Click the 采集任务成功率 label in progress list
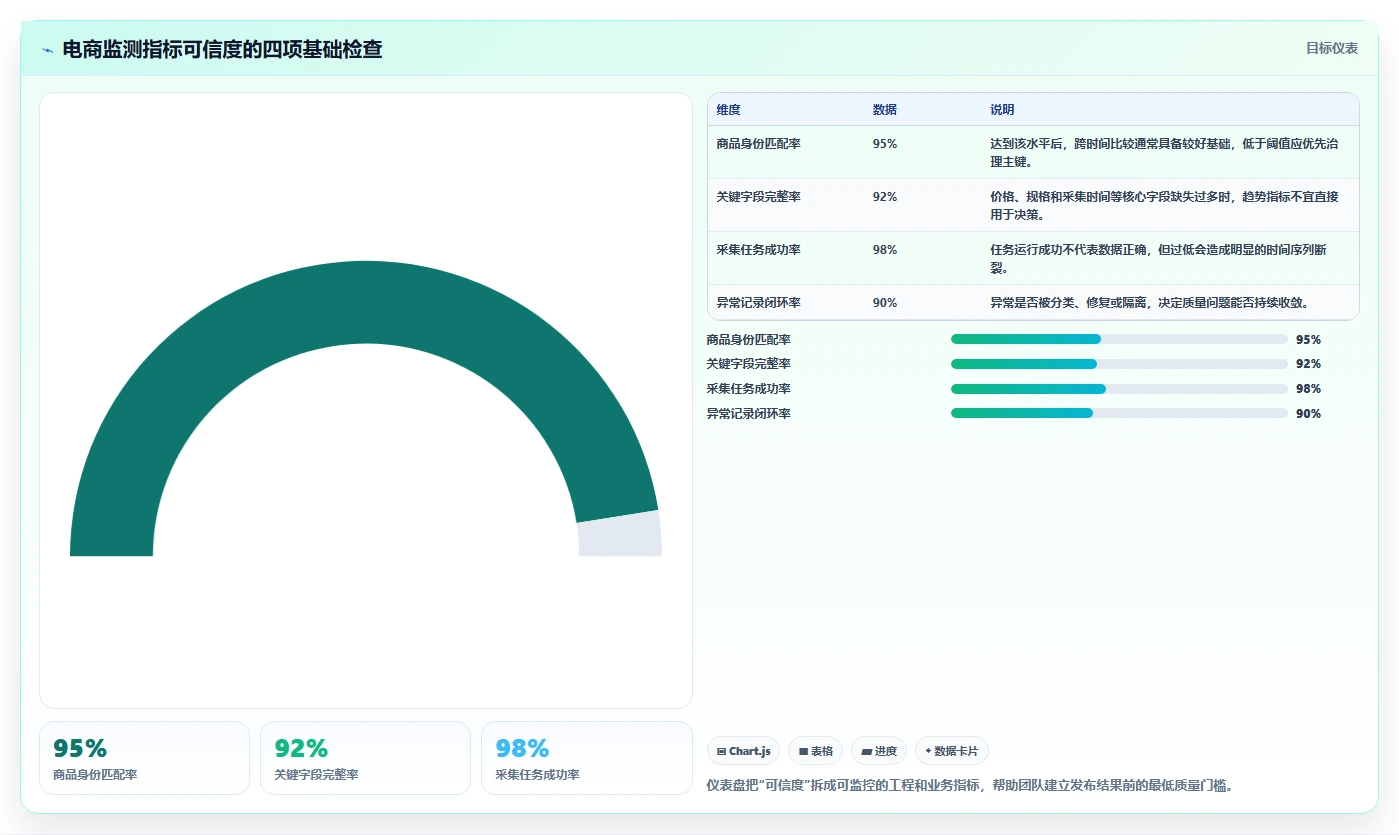 749,389
